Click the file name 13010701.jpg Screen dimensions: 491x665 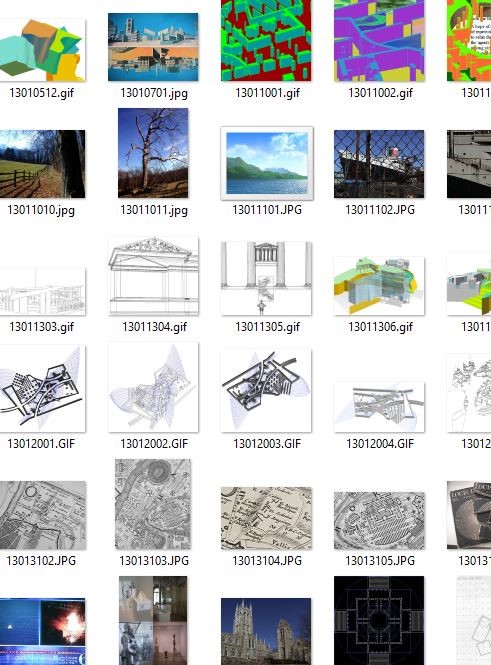[154, 93]
